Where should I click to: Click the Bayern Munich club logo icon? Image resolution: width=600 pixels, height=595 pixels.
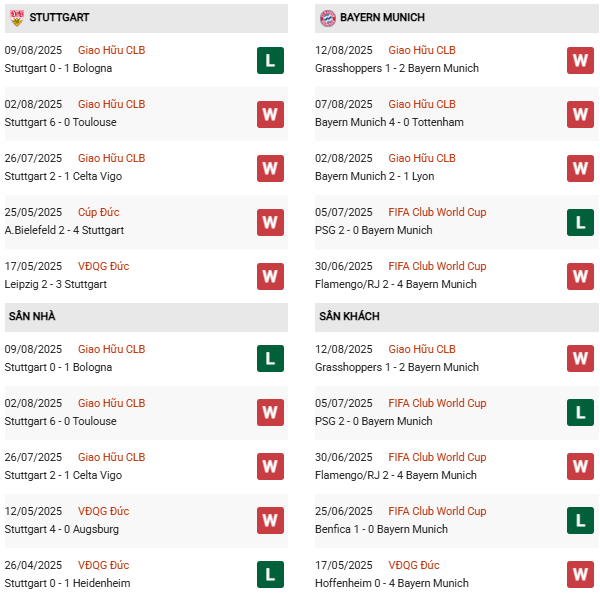327,17
